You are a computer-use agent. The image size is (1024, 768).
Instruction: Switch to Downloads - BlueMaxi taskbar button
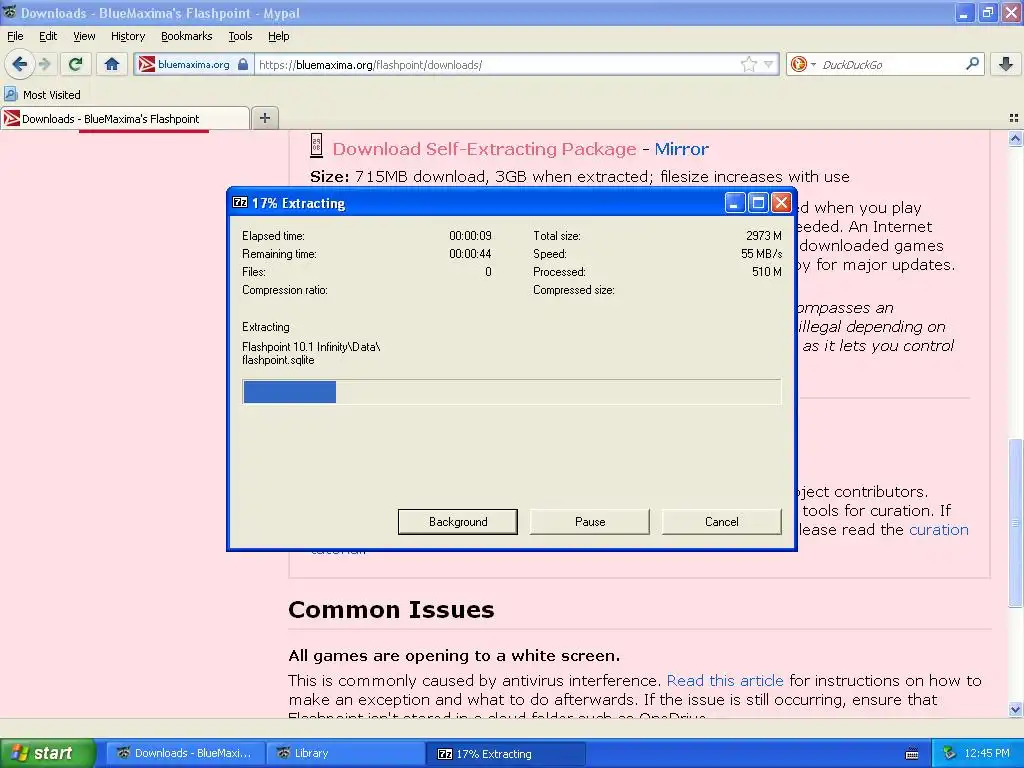[x=185, y=753]
